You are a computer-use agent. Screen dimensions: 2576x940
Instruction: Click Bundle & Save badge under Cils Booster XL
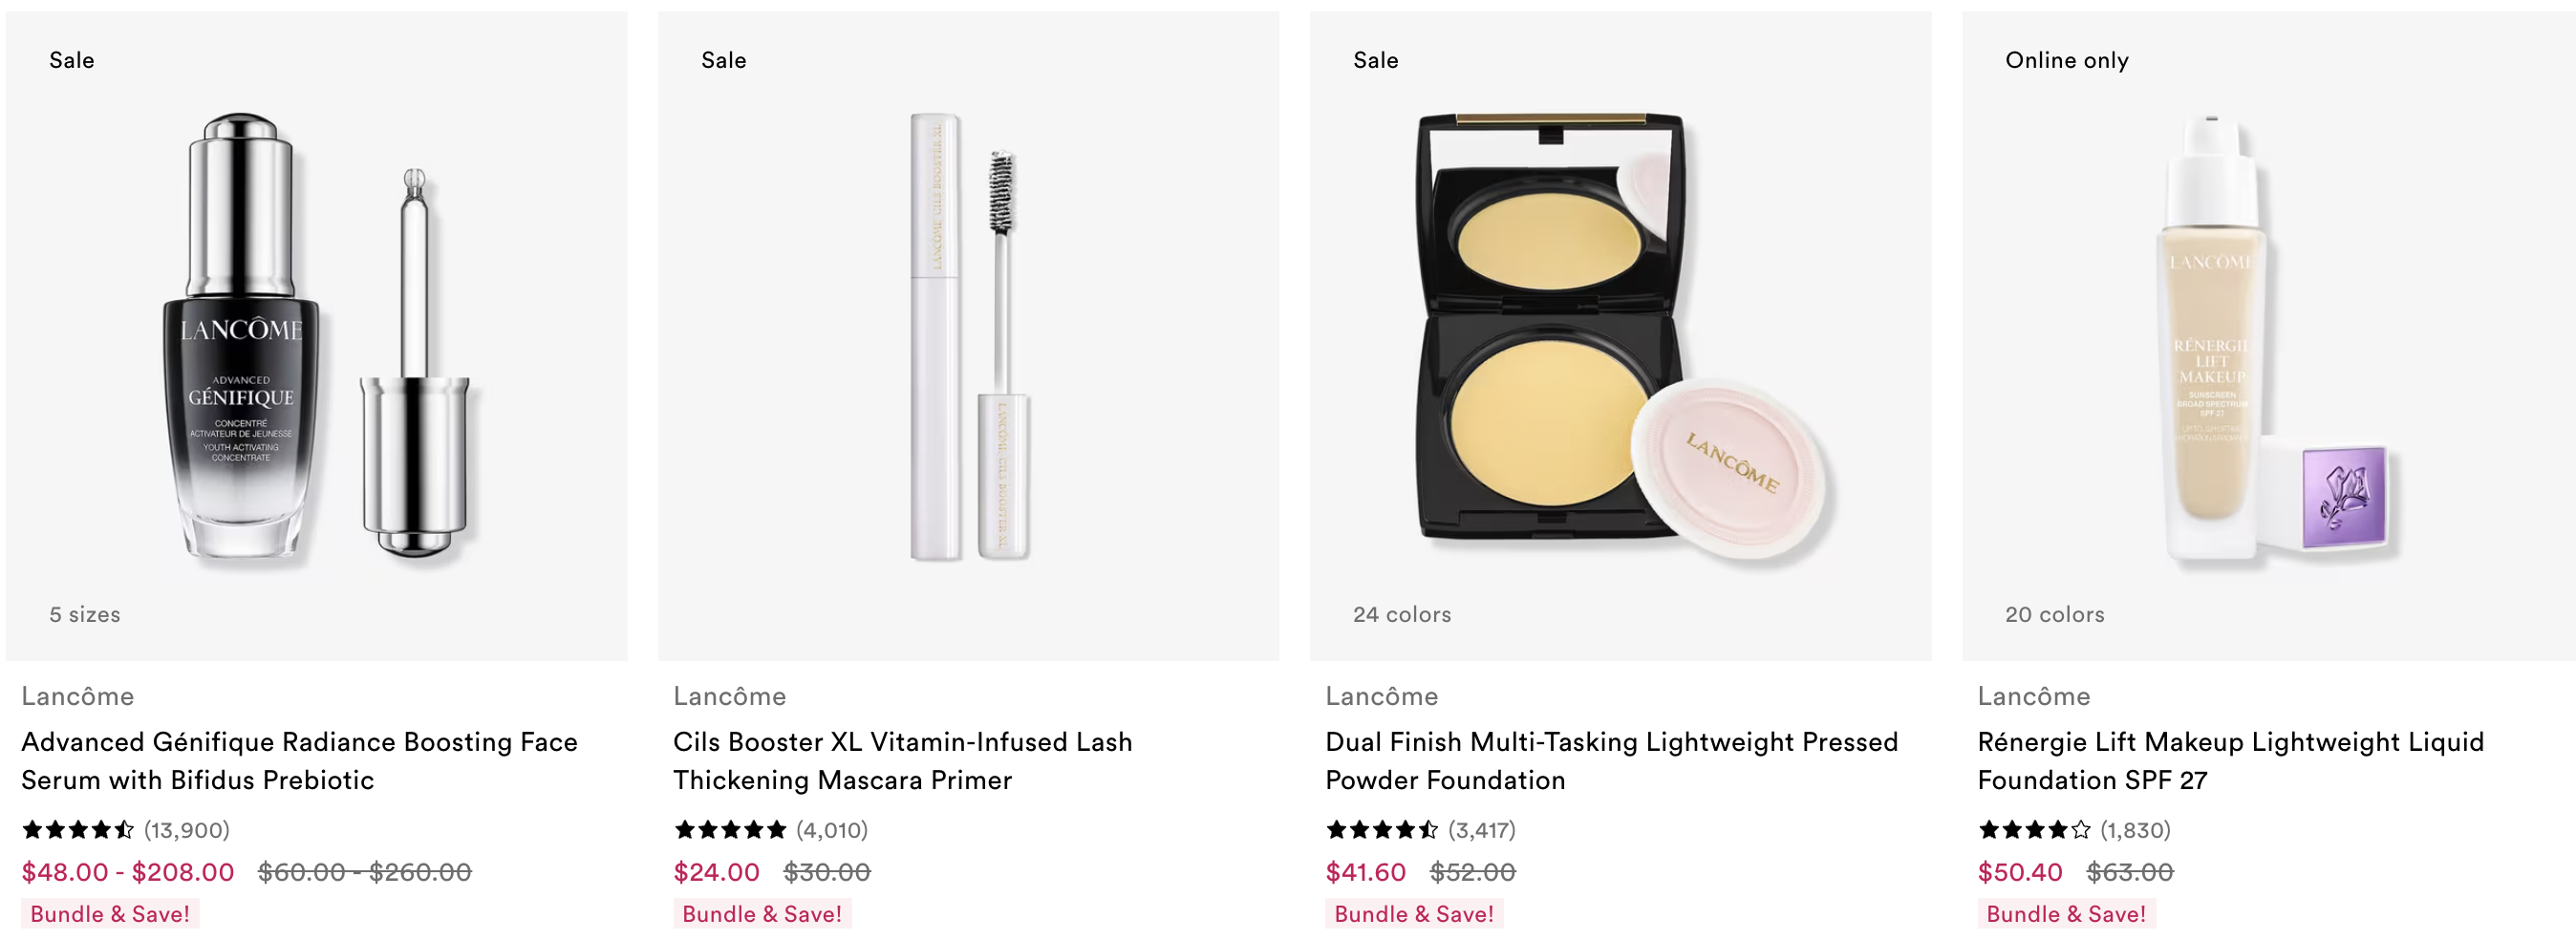pos(762,913)
